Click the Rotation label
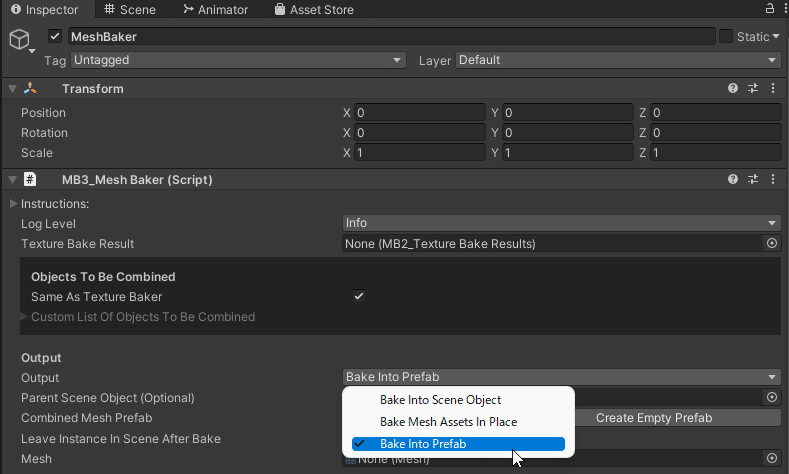This screenshot has height=474, width=789. click(x=44, y=133)
